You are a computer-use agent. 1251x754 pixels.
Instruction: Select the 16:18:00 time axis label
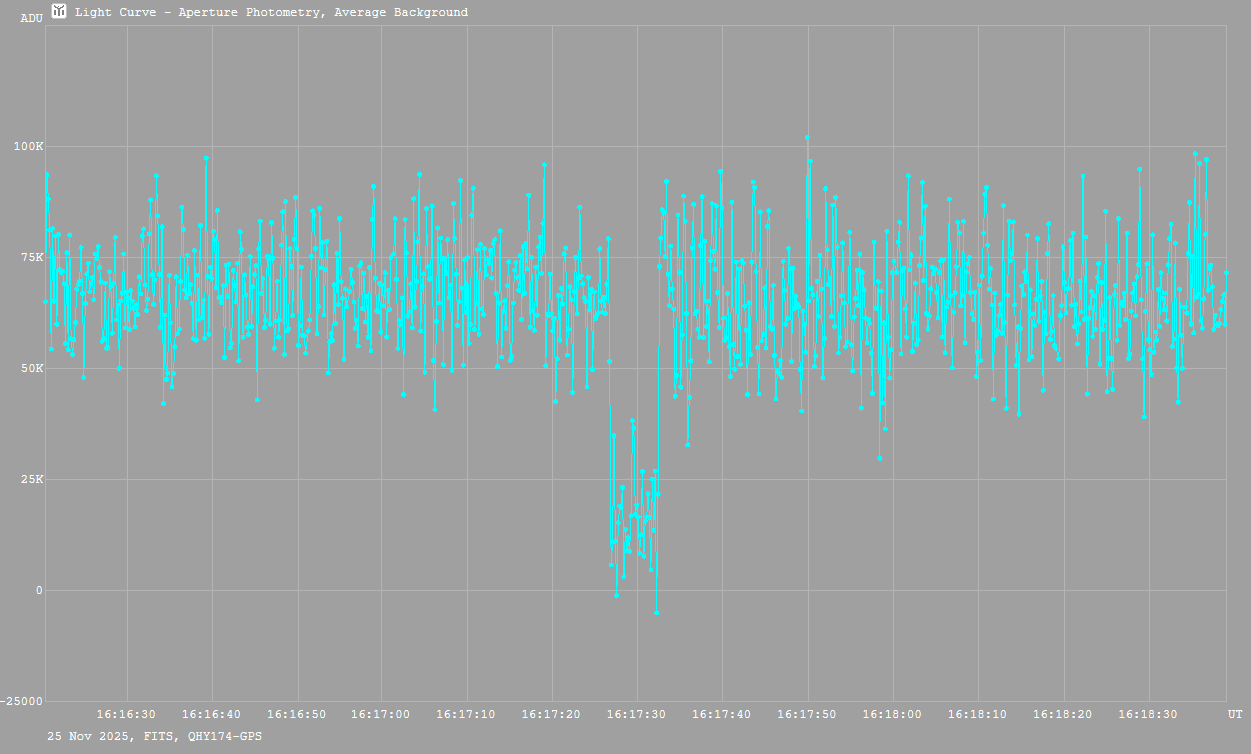[x=892, y=715]
